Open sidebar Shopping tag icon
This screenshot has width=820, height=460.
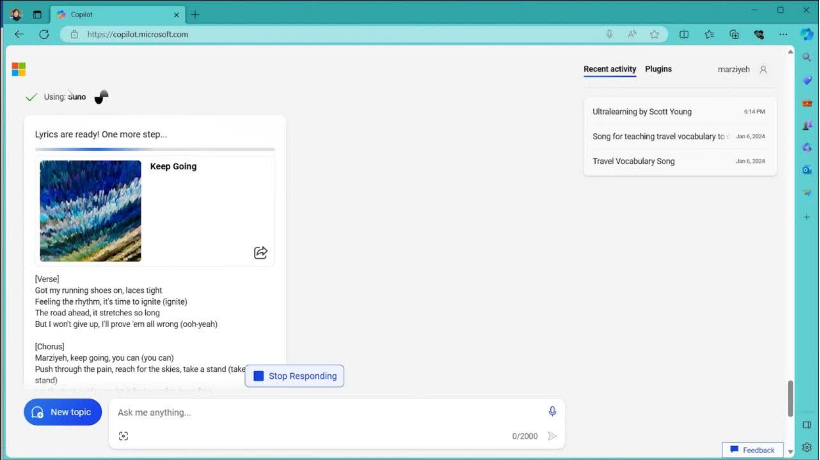(x=807, y=80)
